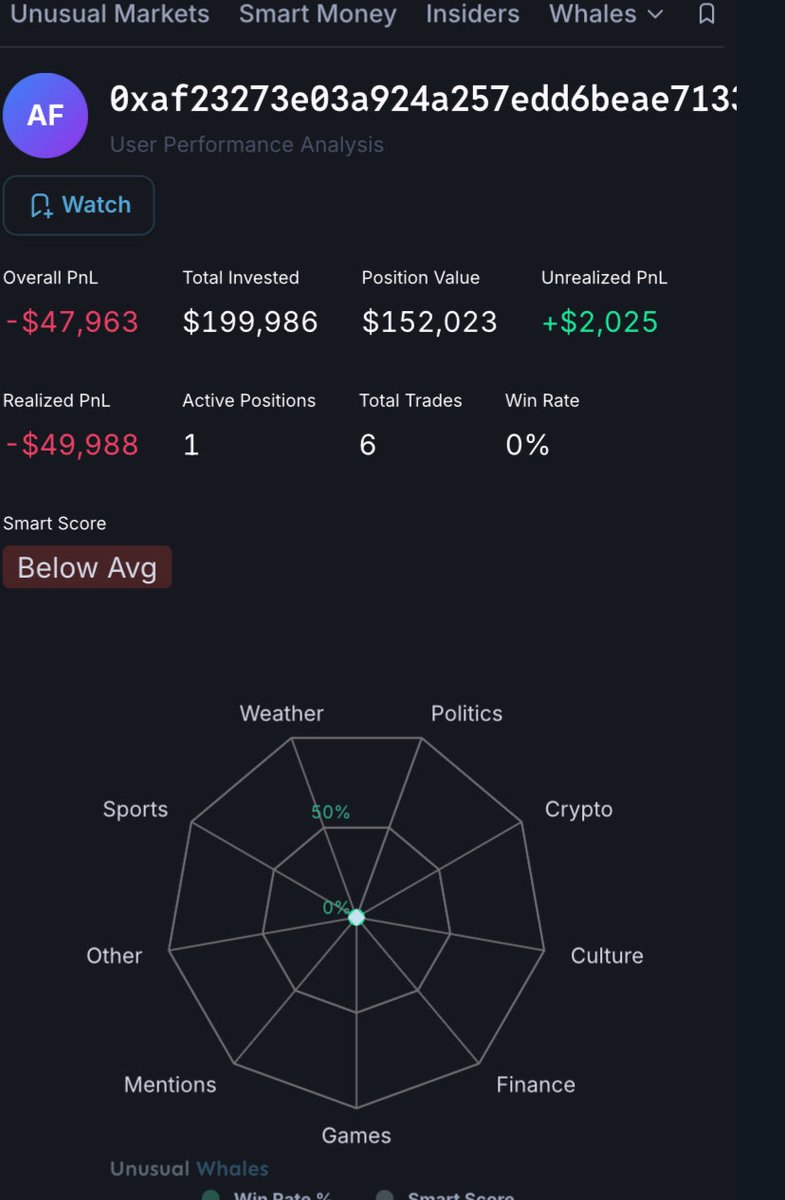Image resolution: width=785 pixels, height=1200 pixels.
Task: Click the Unusual Whales watermark logo
Action: (x=189, y=1168)
